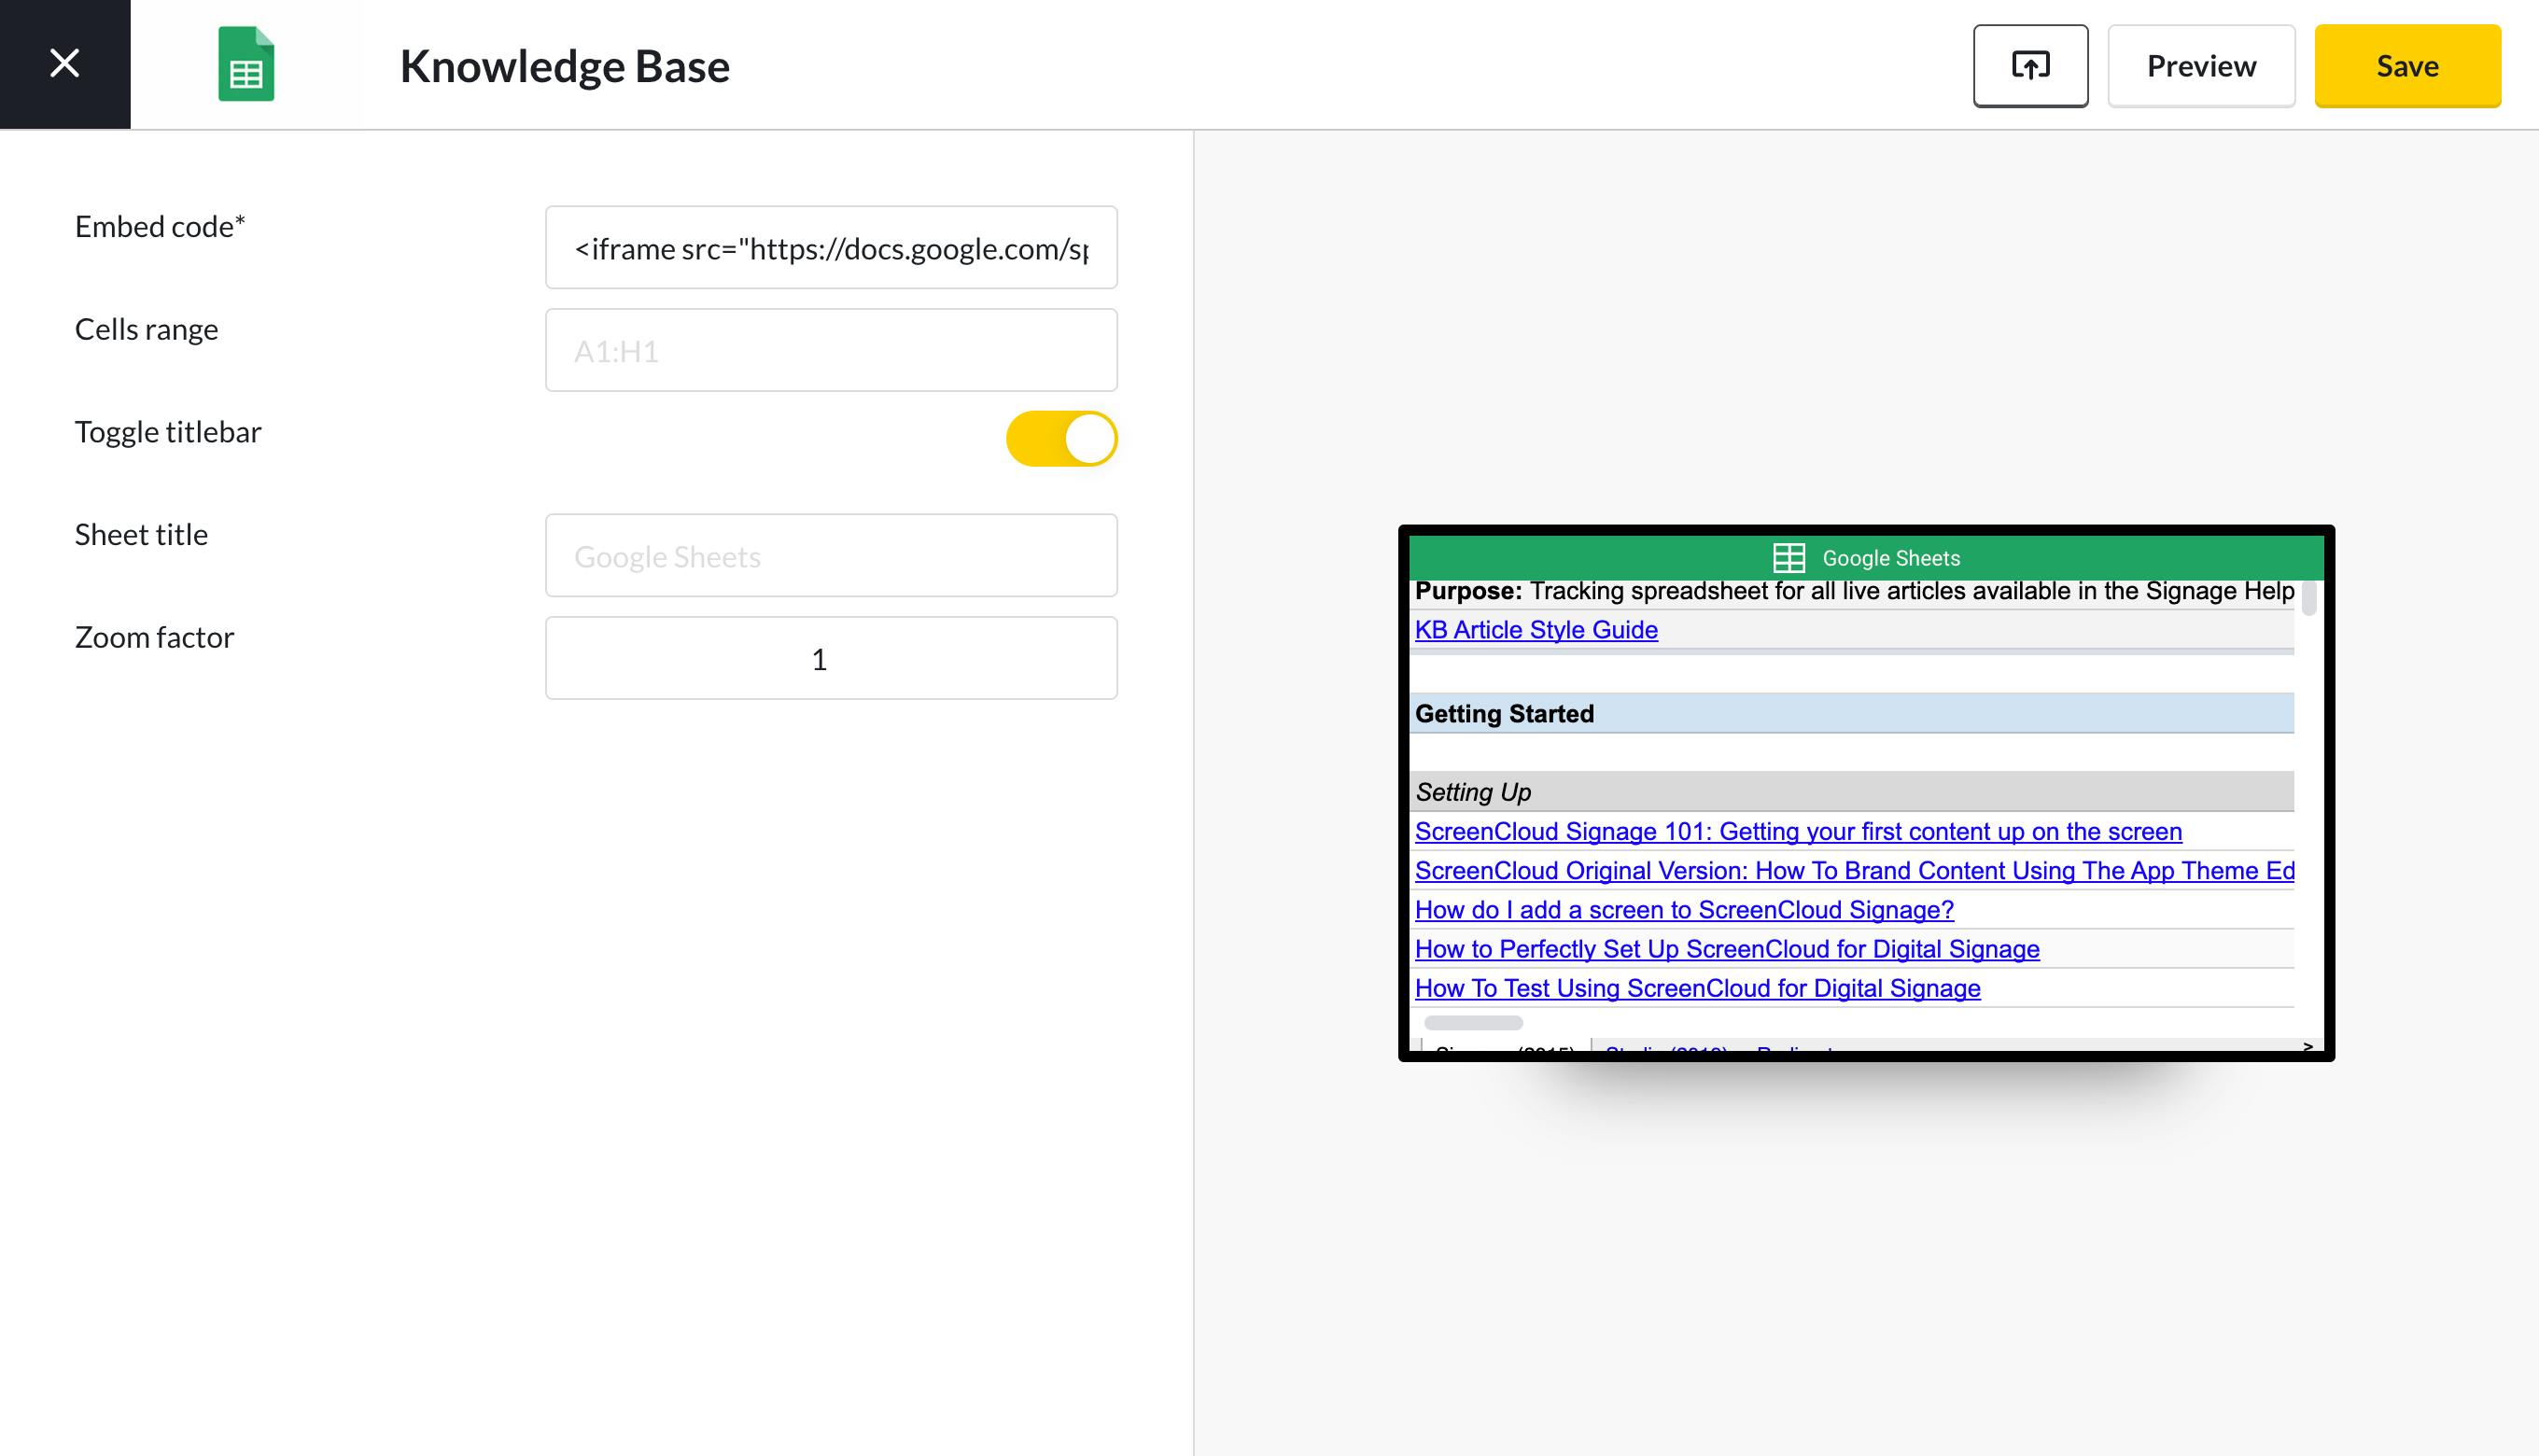Open the Preview
Viewport: 2539px width, 1456px height.
tap(2201, 66)
